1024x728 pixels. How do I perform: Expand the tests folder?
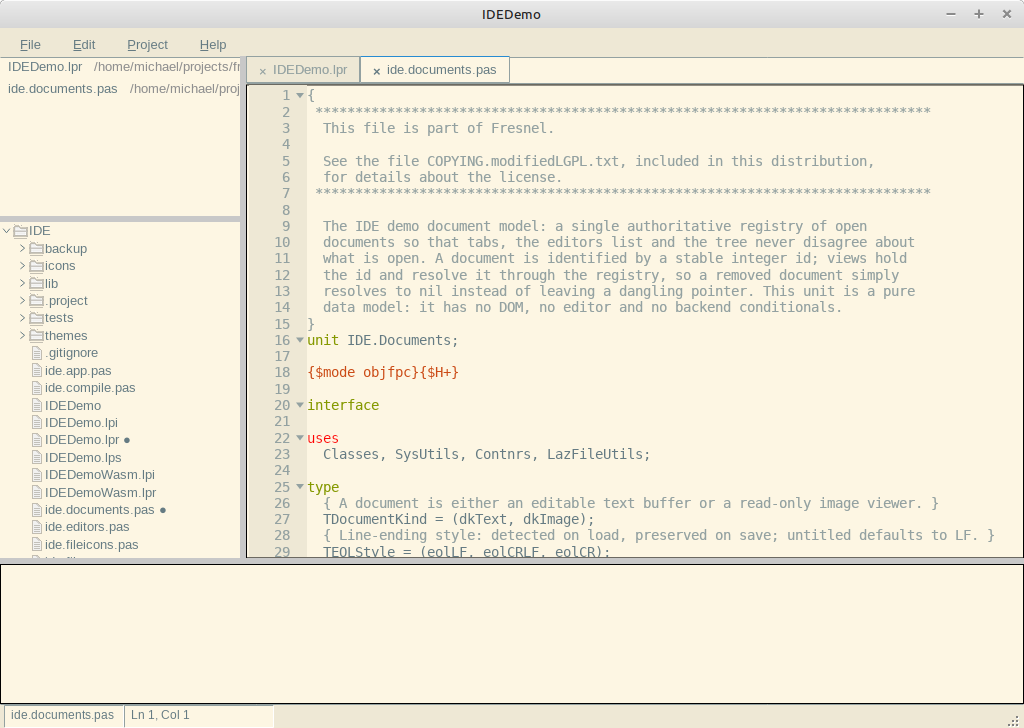coord(22,318)
